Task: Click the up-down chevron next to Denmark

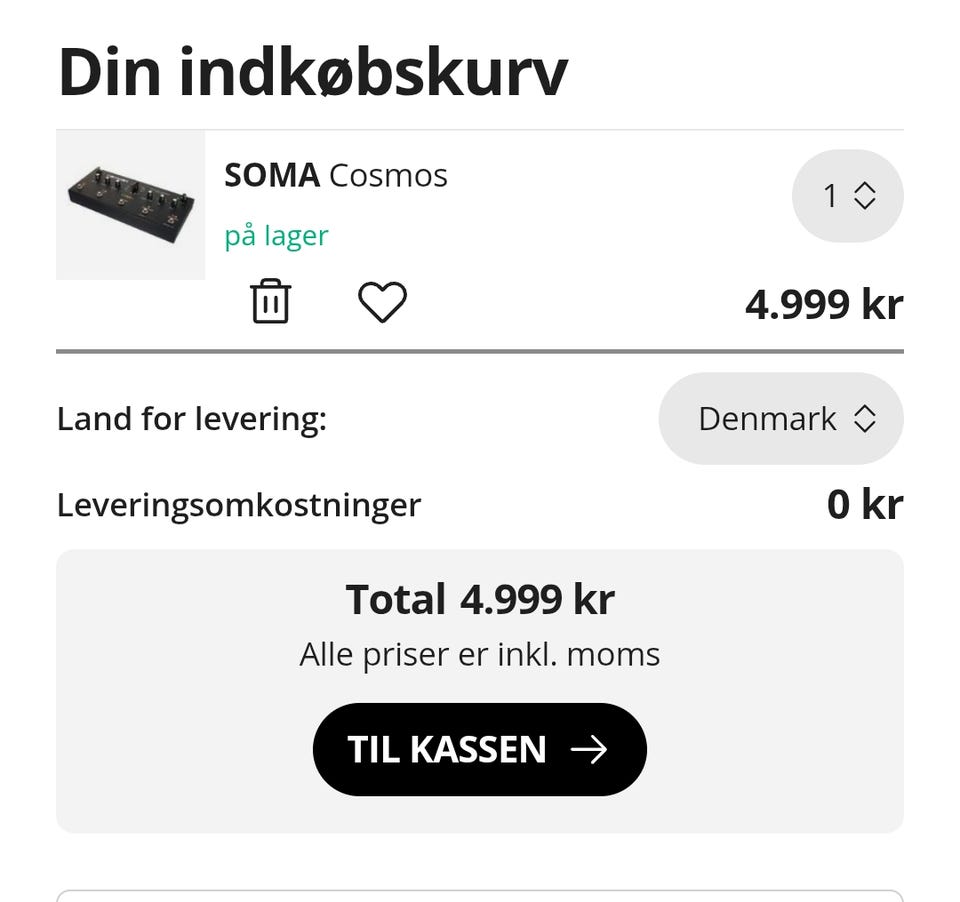Action: point(865,419)
